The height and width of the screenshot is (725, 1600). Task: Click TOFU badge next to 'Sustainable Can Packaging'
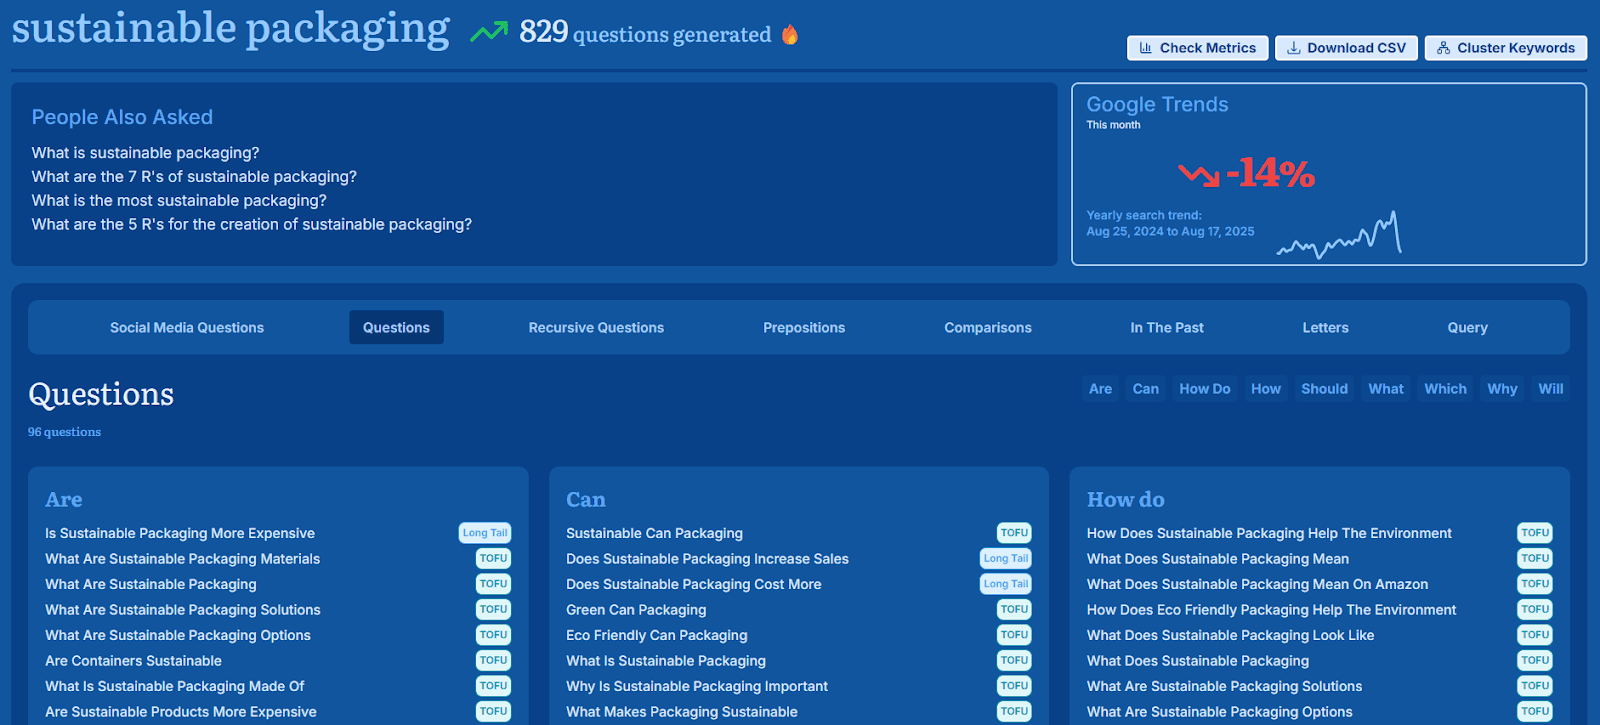pos(1013,534)
